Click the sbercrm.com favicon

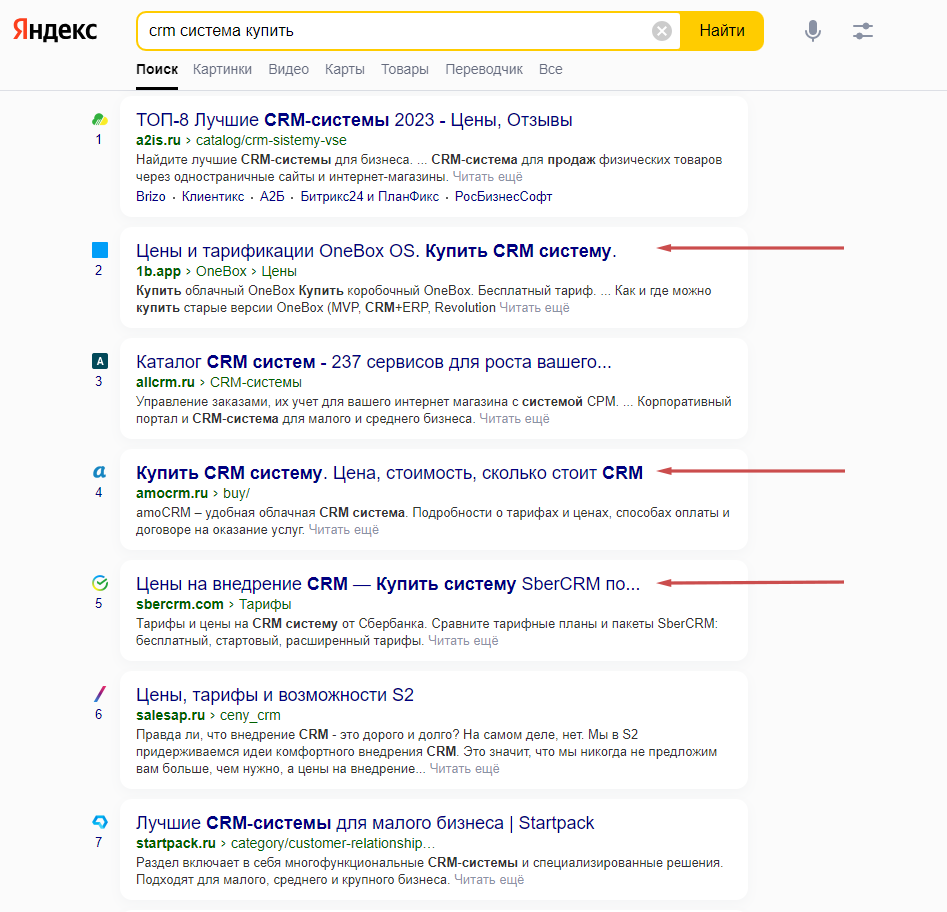coord(99,583)
